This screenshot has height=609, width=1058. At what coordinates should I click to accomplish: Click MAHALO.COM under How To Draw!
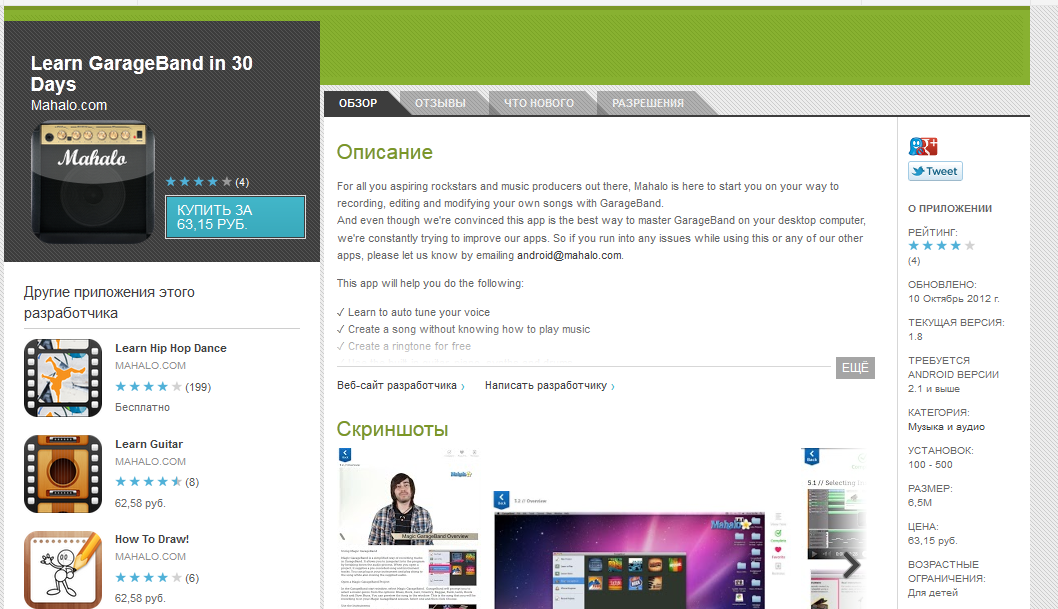pos(150,556)
